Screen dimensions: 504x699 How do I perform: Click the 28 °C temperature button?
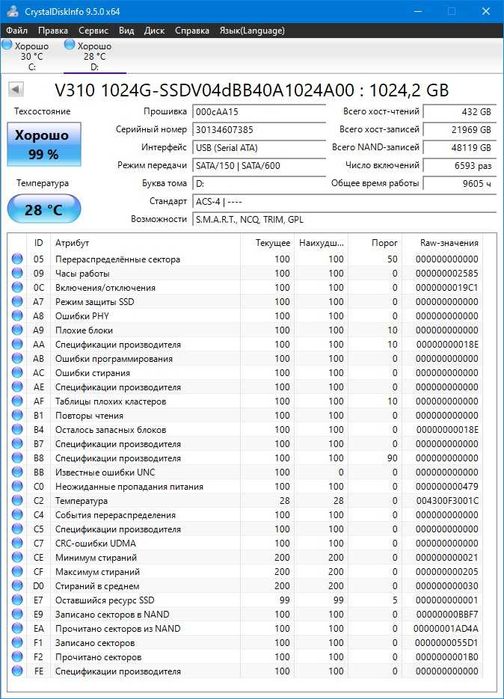(44, 209)
